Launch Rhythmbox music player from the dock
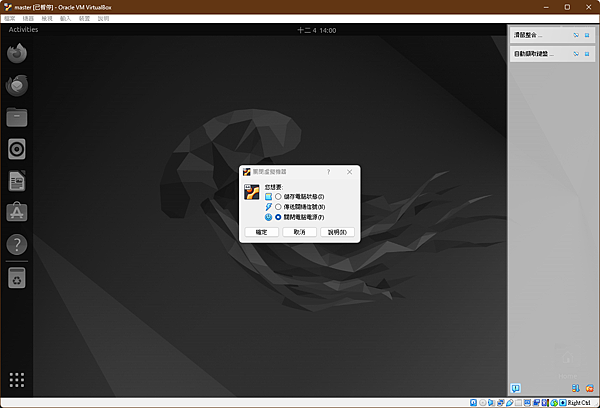The width and height of the screenshot is (600, 408). [x=17, y=149]
